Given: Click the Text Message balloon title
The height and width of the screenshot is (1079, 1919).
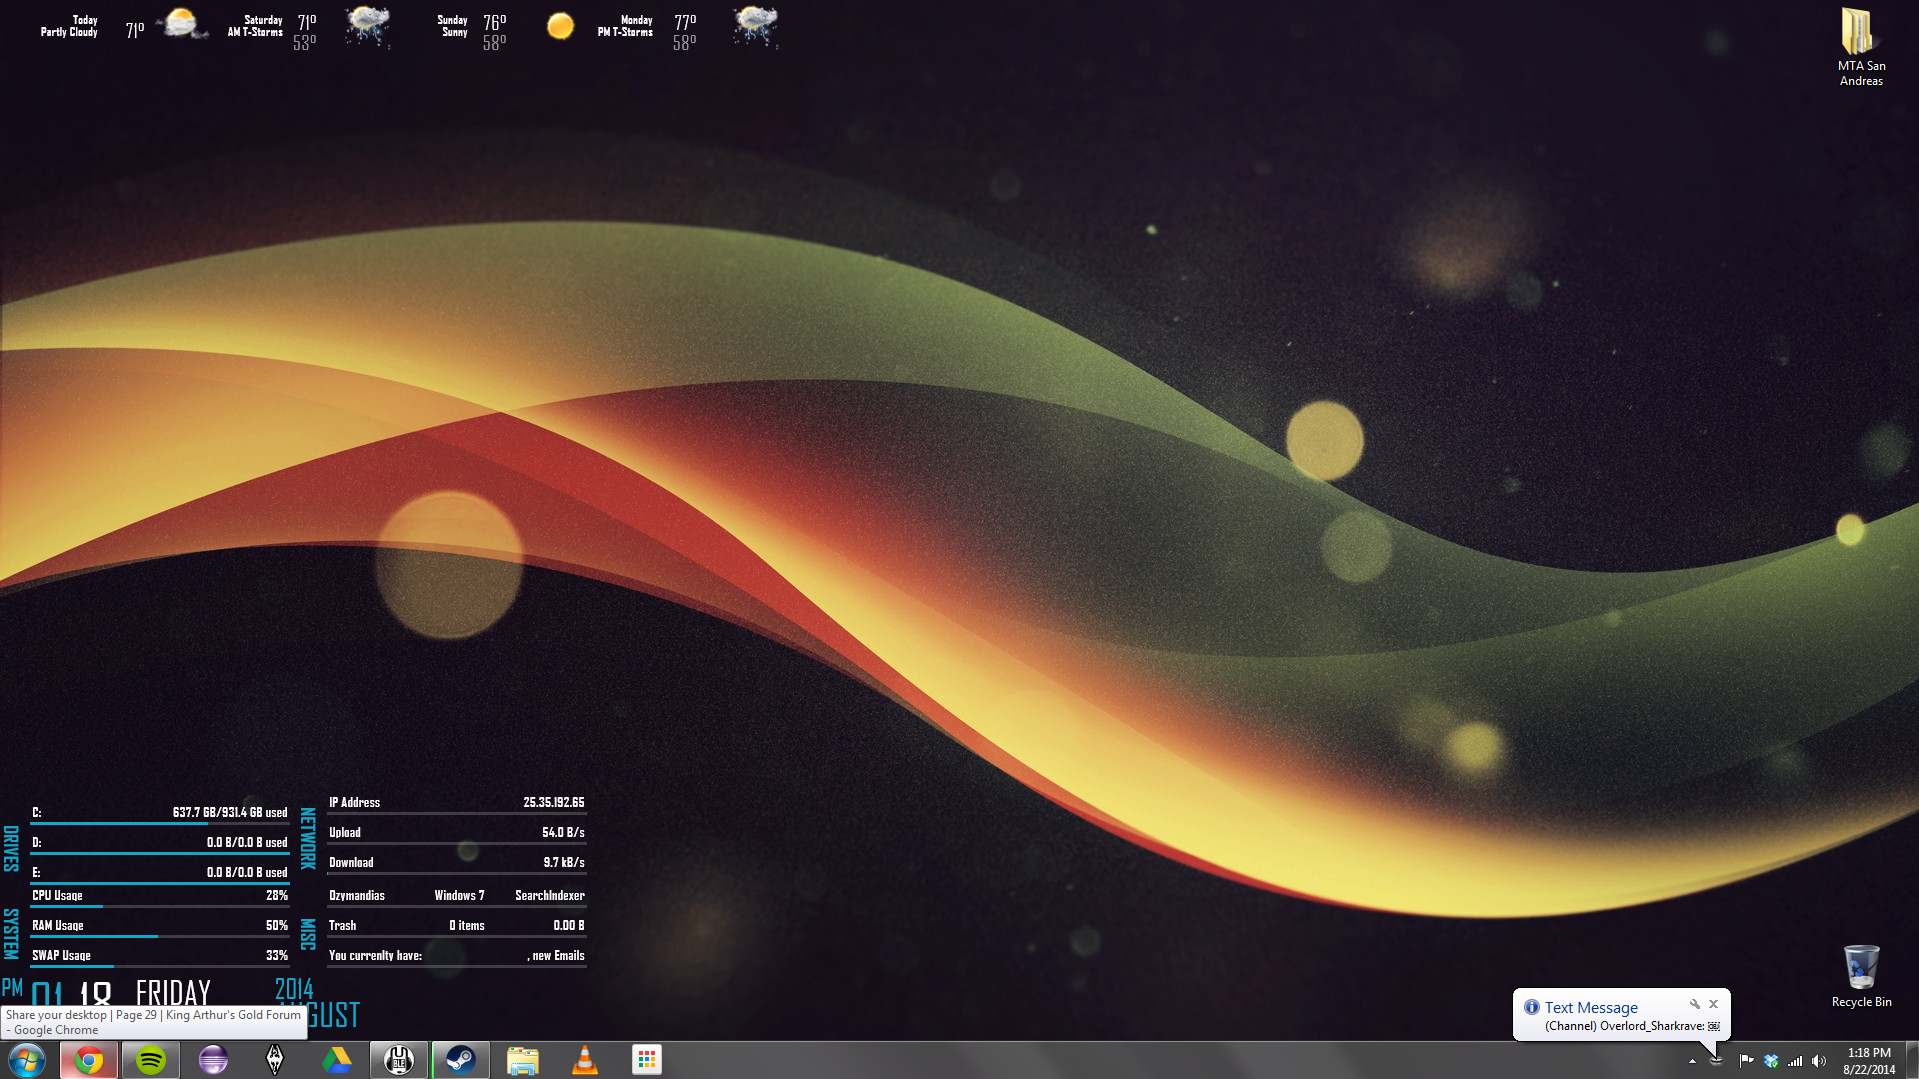Looking at the screenshot, I should coord(1591,1008).
